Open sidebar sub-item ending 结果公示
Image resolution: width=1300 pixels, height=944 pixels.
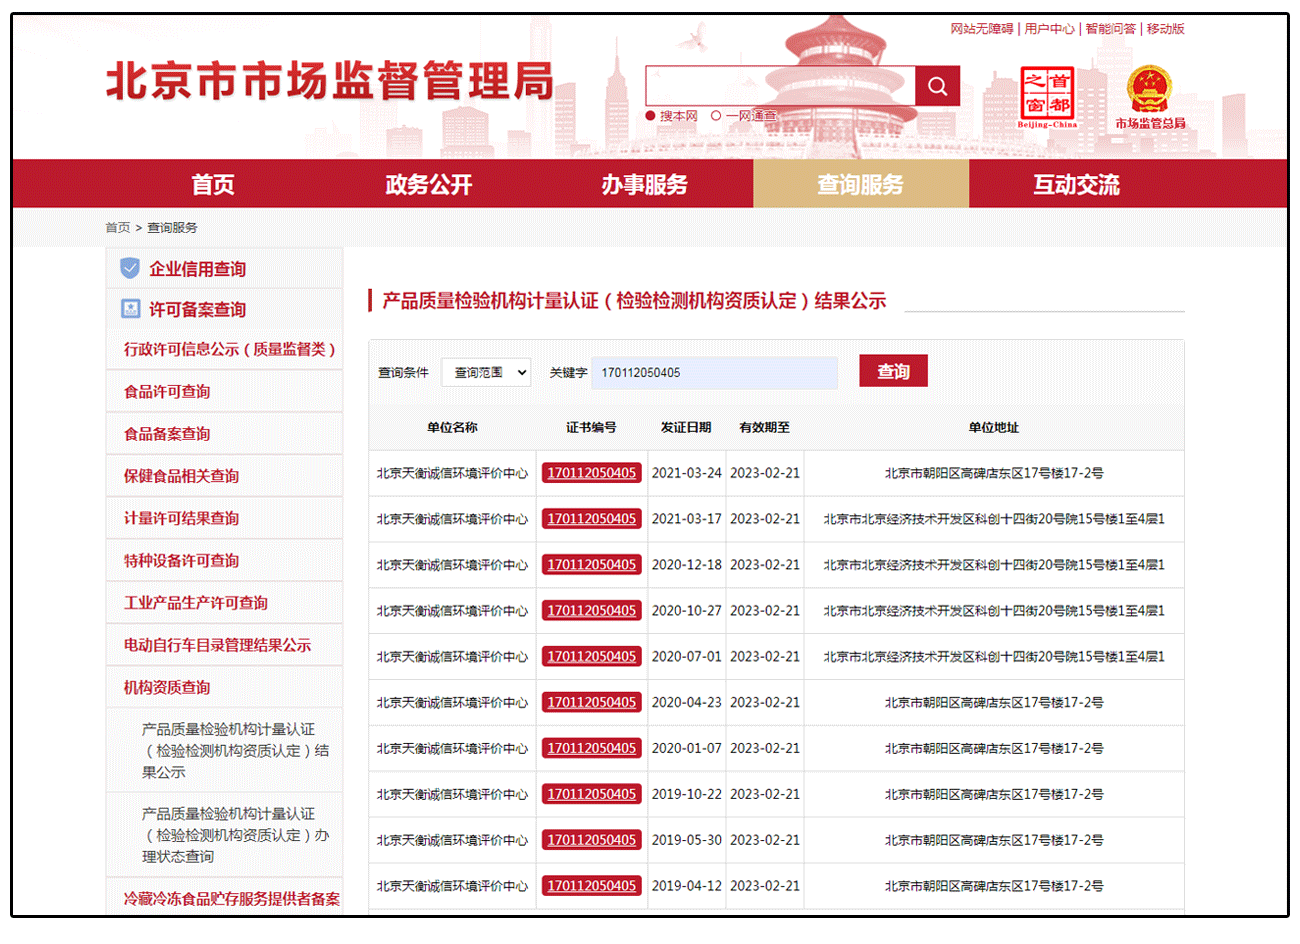click(x=235, y=750)
